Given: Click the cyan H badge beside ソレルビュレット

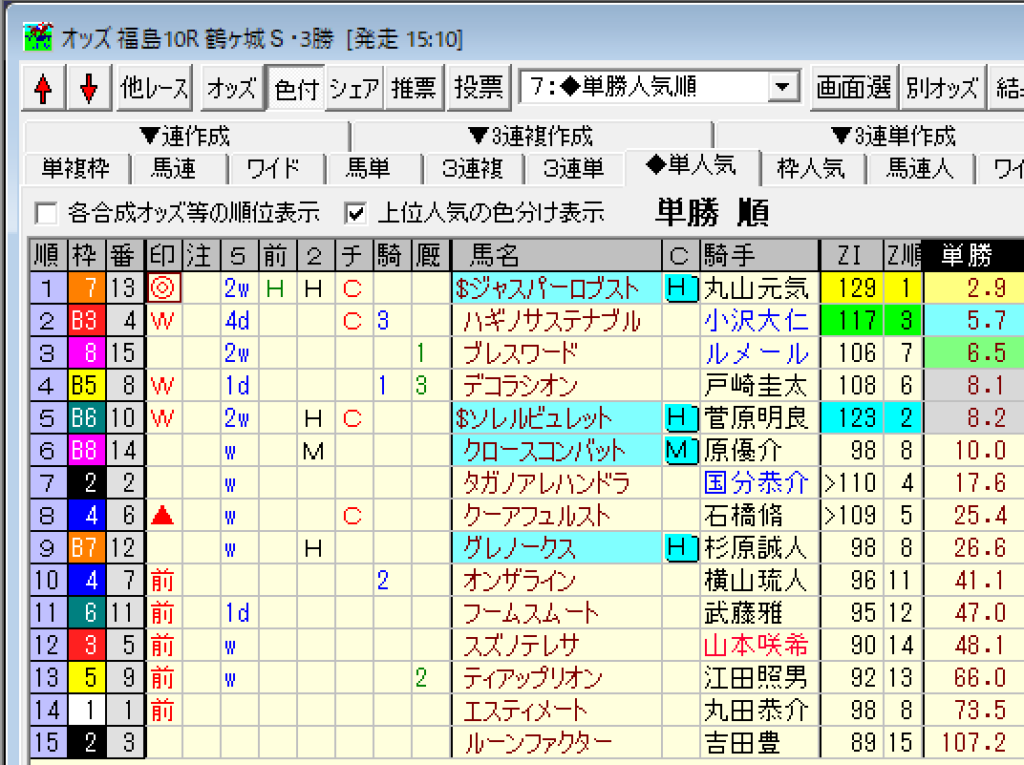Looking at the screenshot, I should (x=680, y=418).
